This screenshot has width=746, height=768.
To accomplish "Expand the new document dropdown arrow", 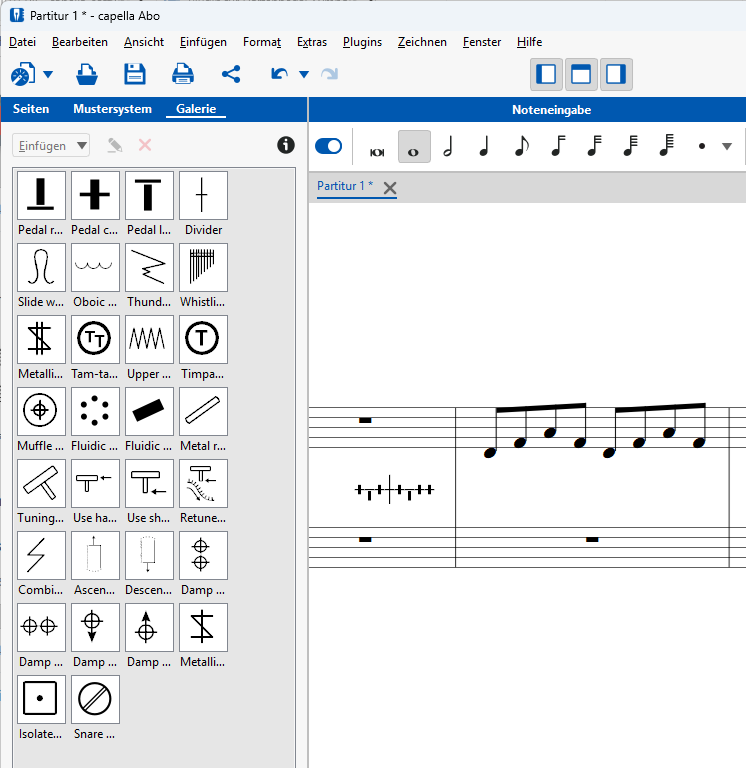I will click(47, 75).
